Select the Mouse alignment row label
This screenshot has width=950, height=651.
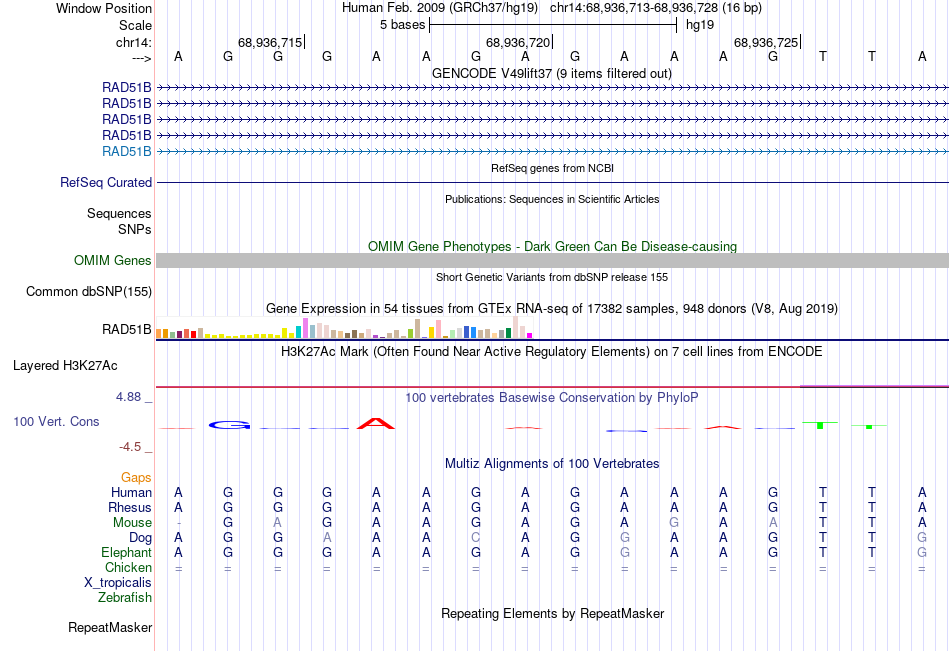[132, 522]
